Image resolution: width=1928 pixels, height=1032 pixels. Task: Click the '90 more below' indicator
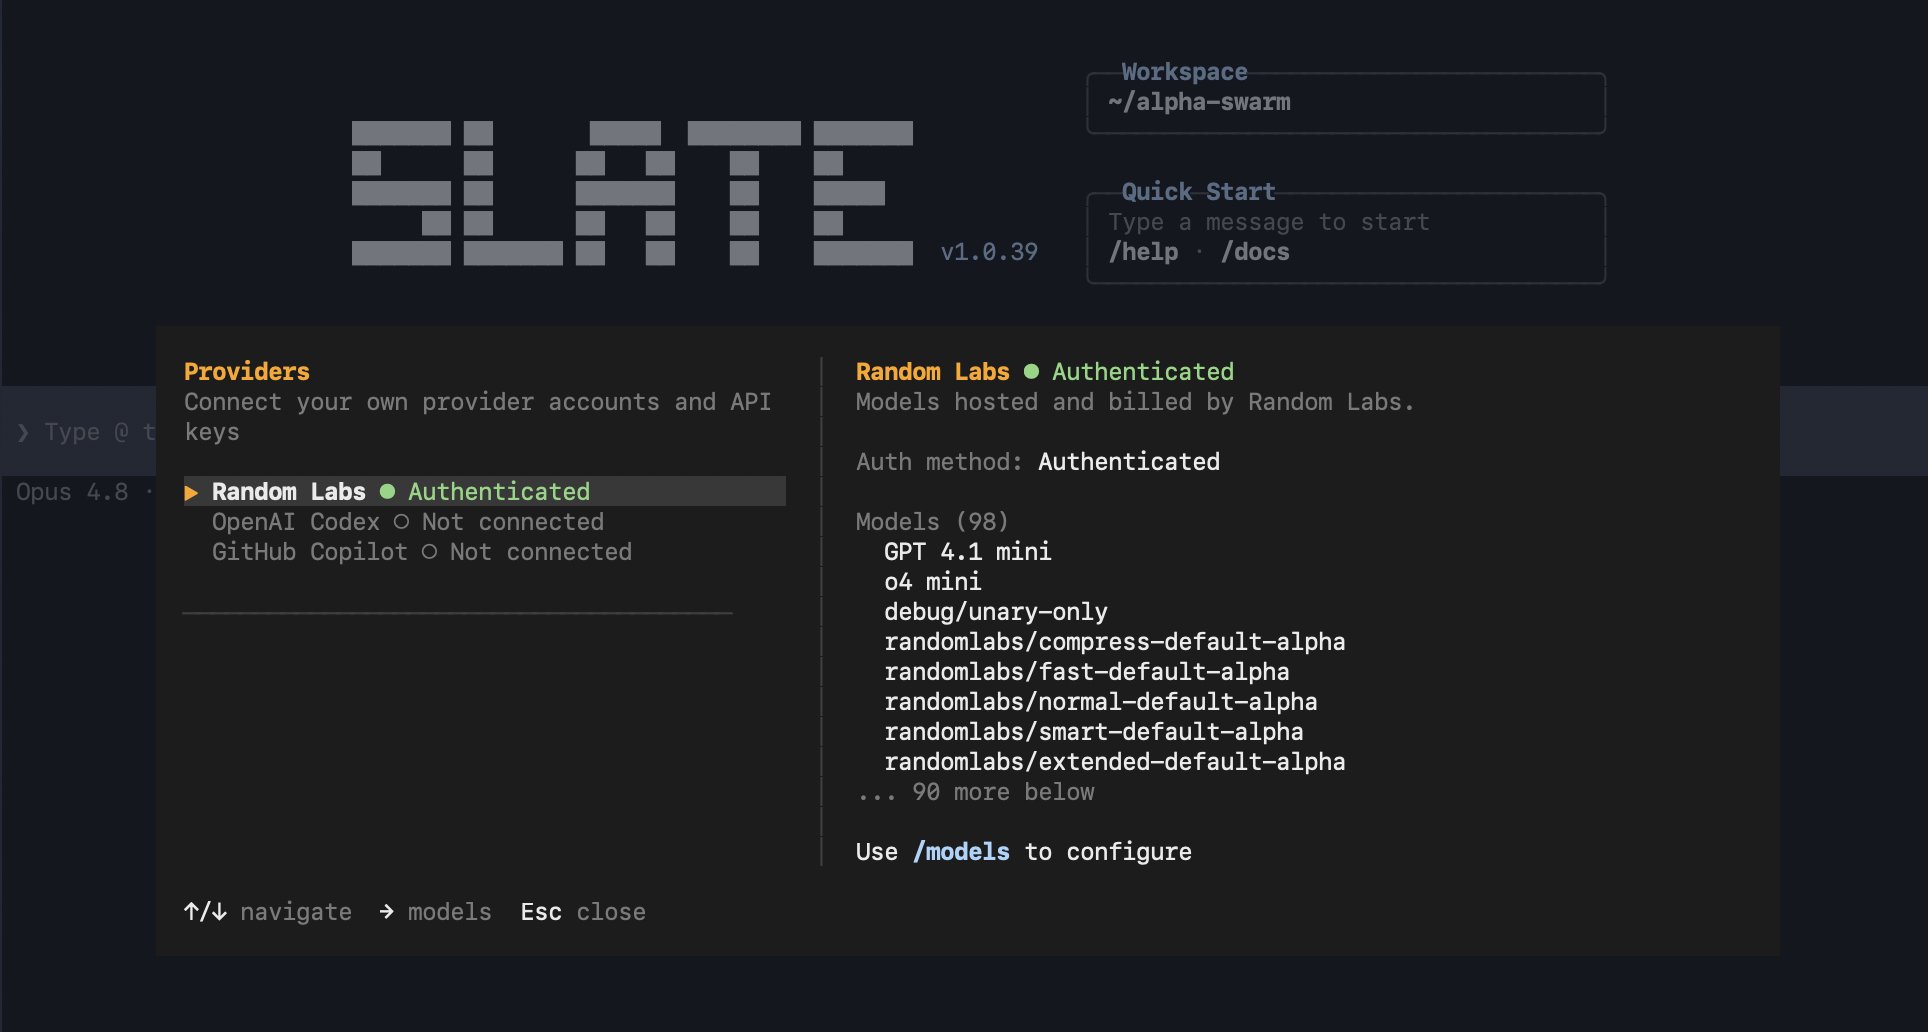pos(975,792)
